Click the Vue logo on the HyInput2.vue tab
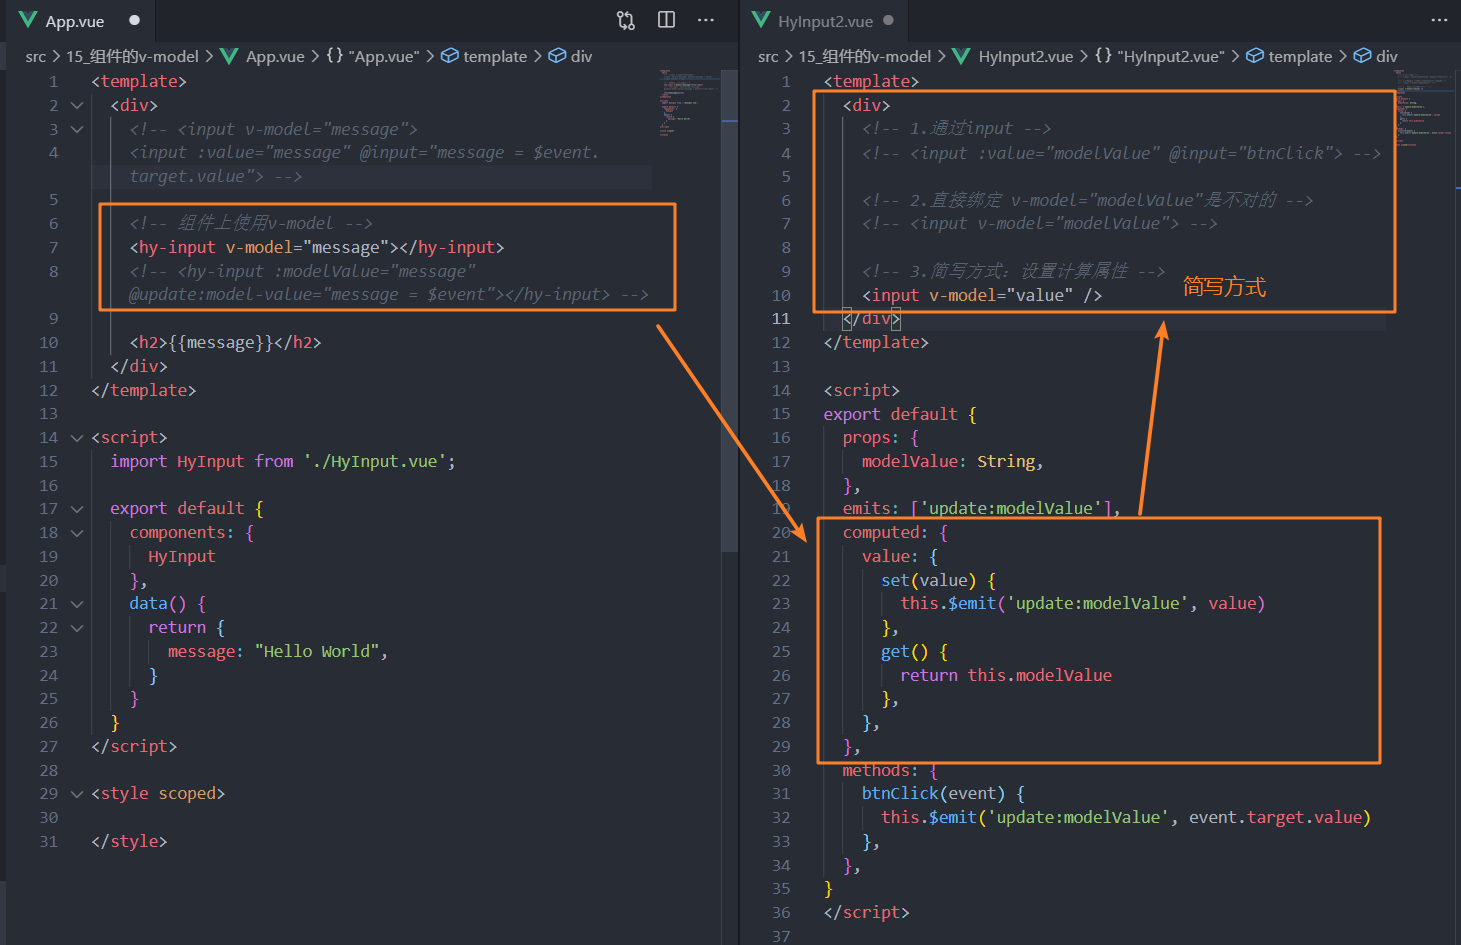Image resolution: width=1461 pixels, height=945 pixels. 760,19
